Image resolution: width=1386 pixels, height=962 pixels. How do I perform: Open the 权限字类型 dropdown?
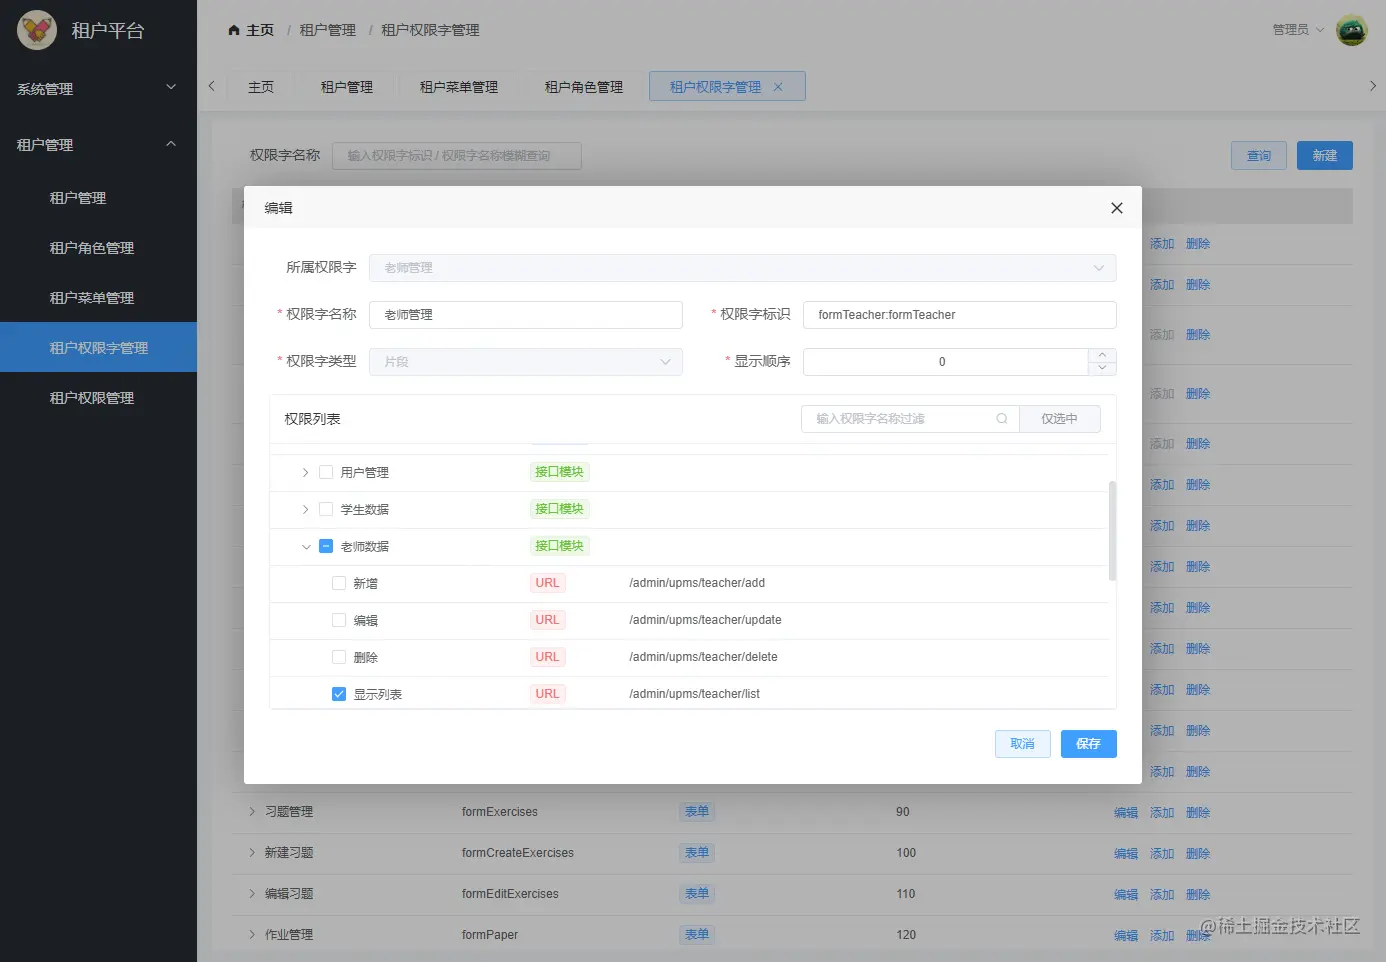[526, 362]
